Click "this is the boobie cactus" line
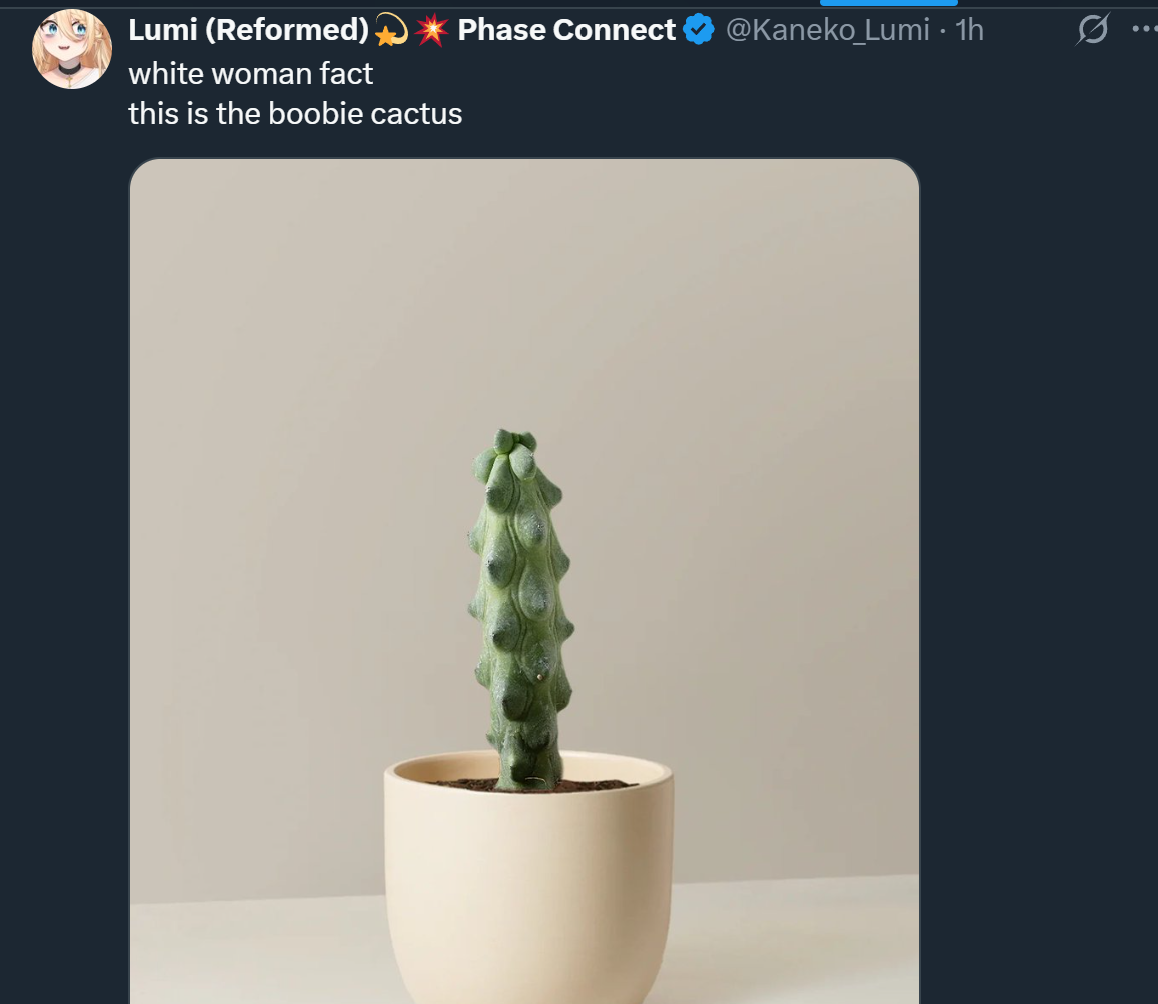Viewport: 1158px width, 1004px height. (295, 114)
